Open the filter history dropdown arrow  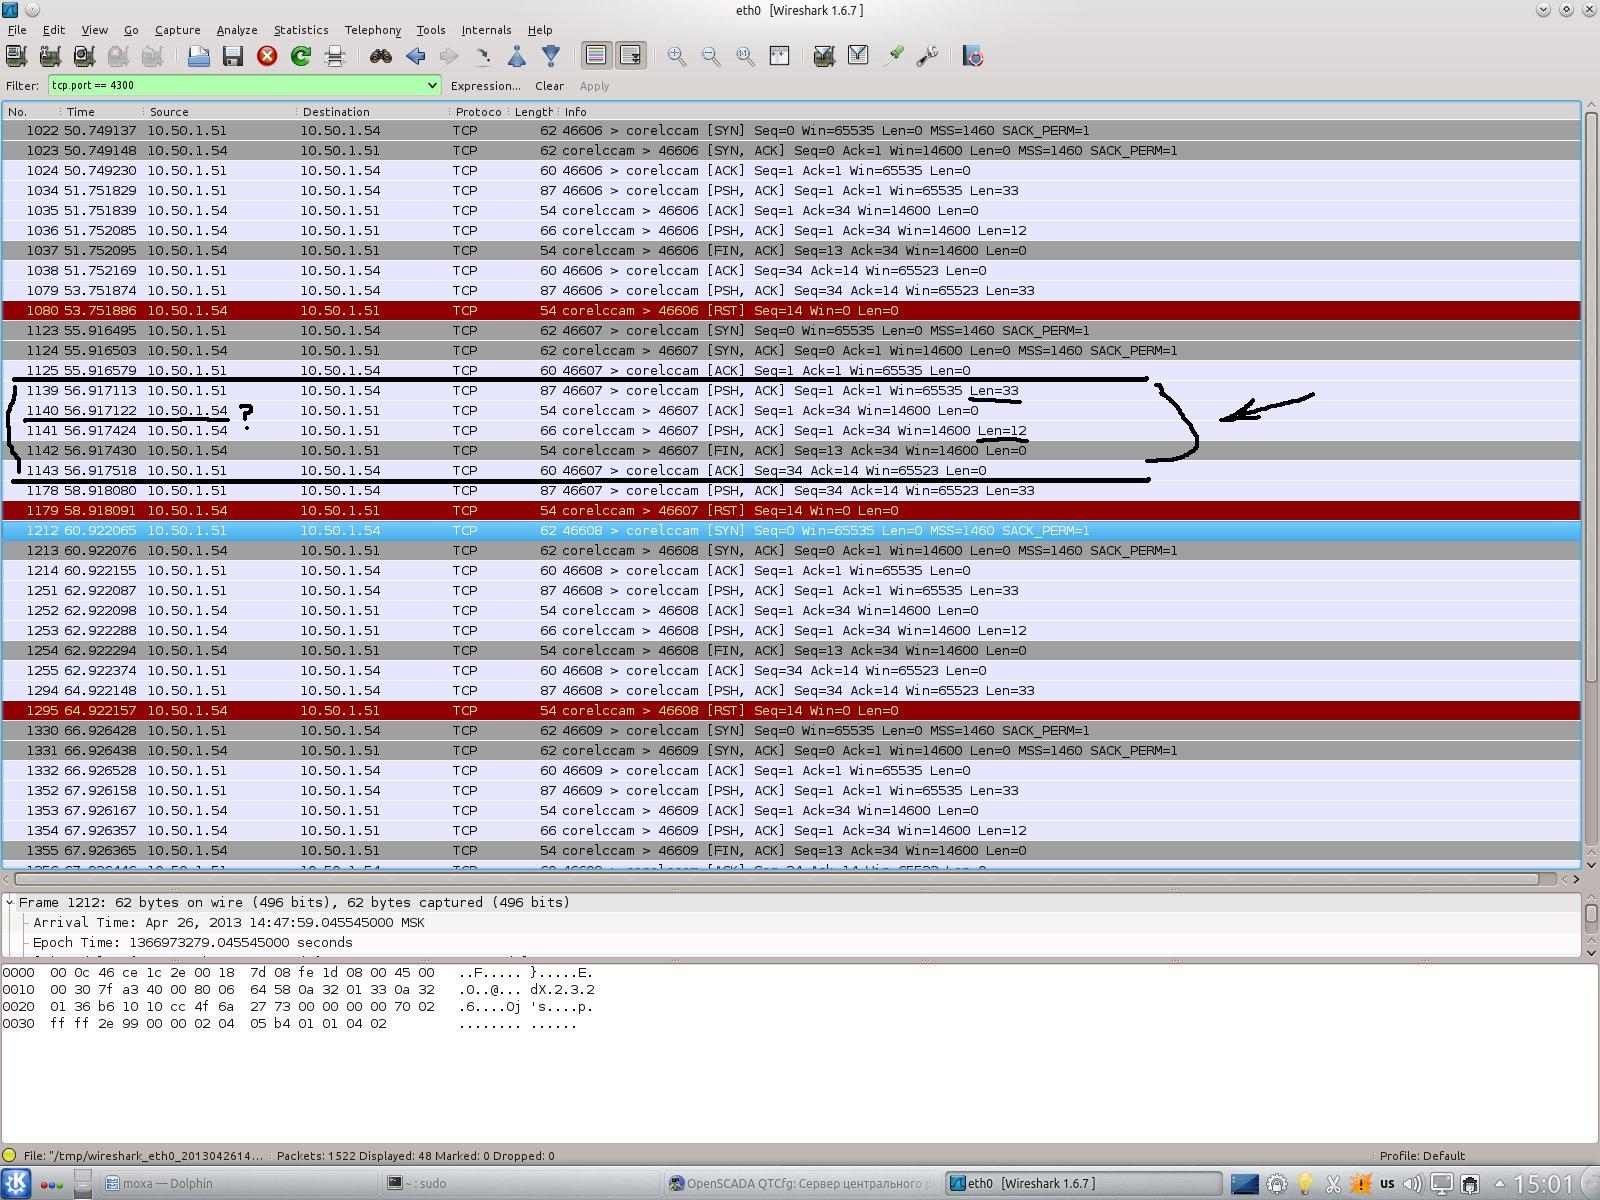click(432, 86)
